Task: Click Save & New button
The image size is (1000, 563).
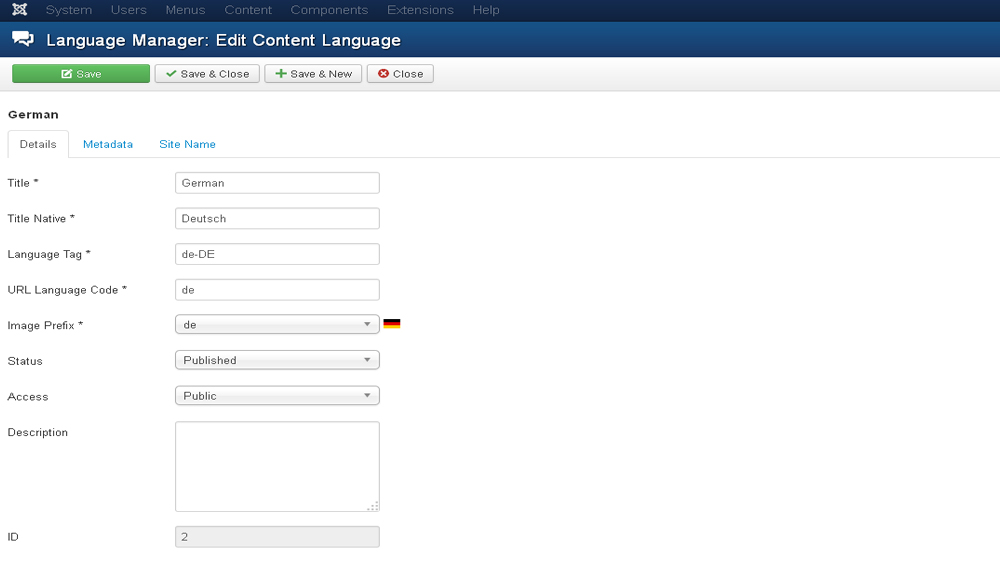Action: (x=313, y=74)
